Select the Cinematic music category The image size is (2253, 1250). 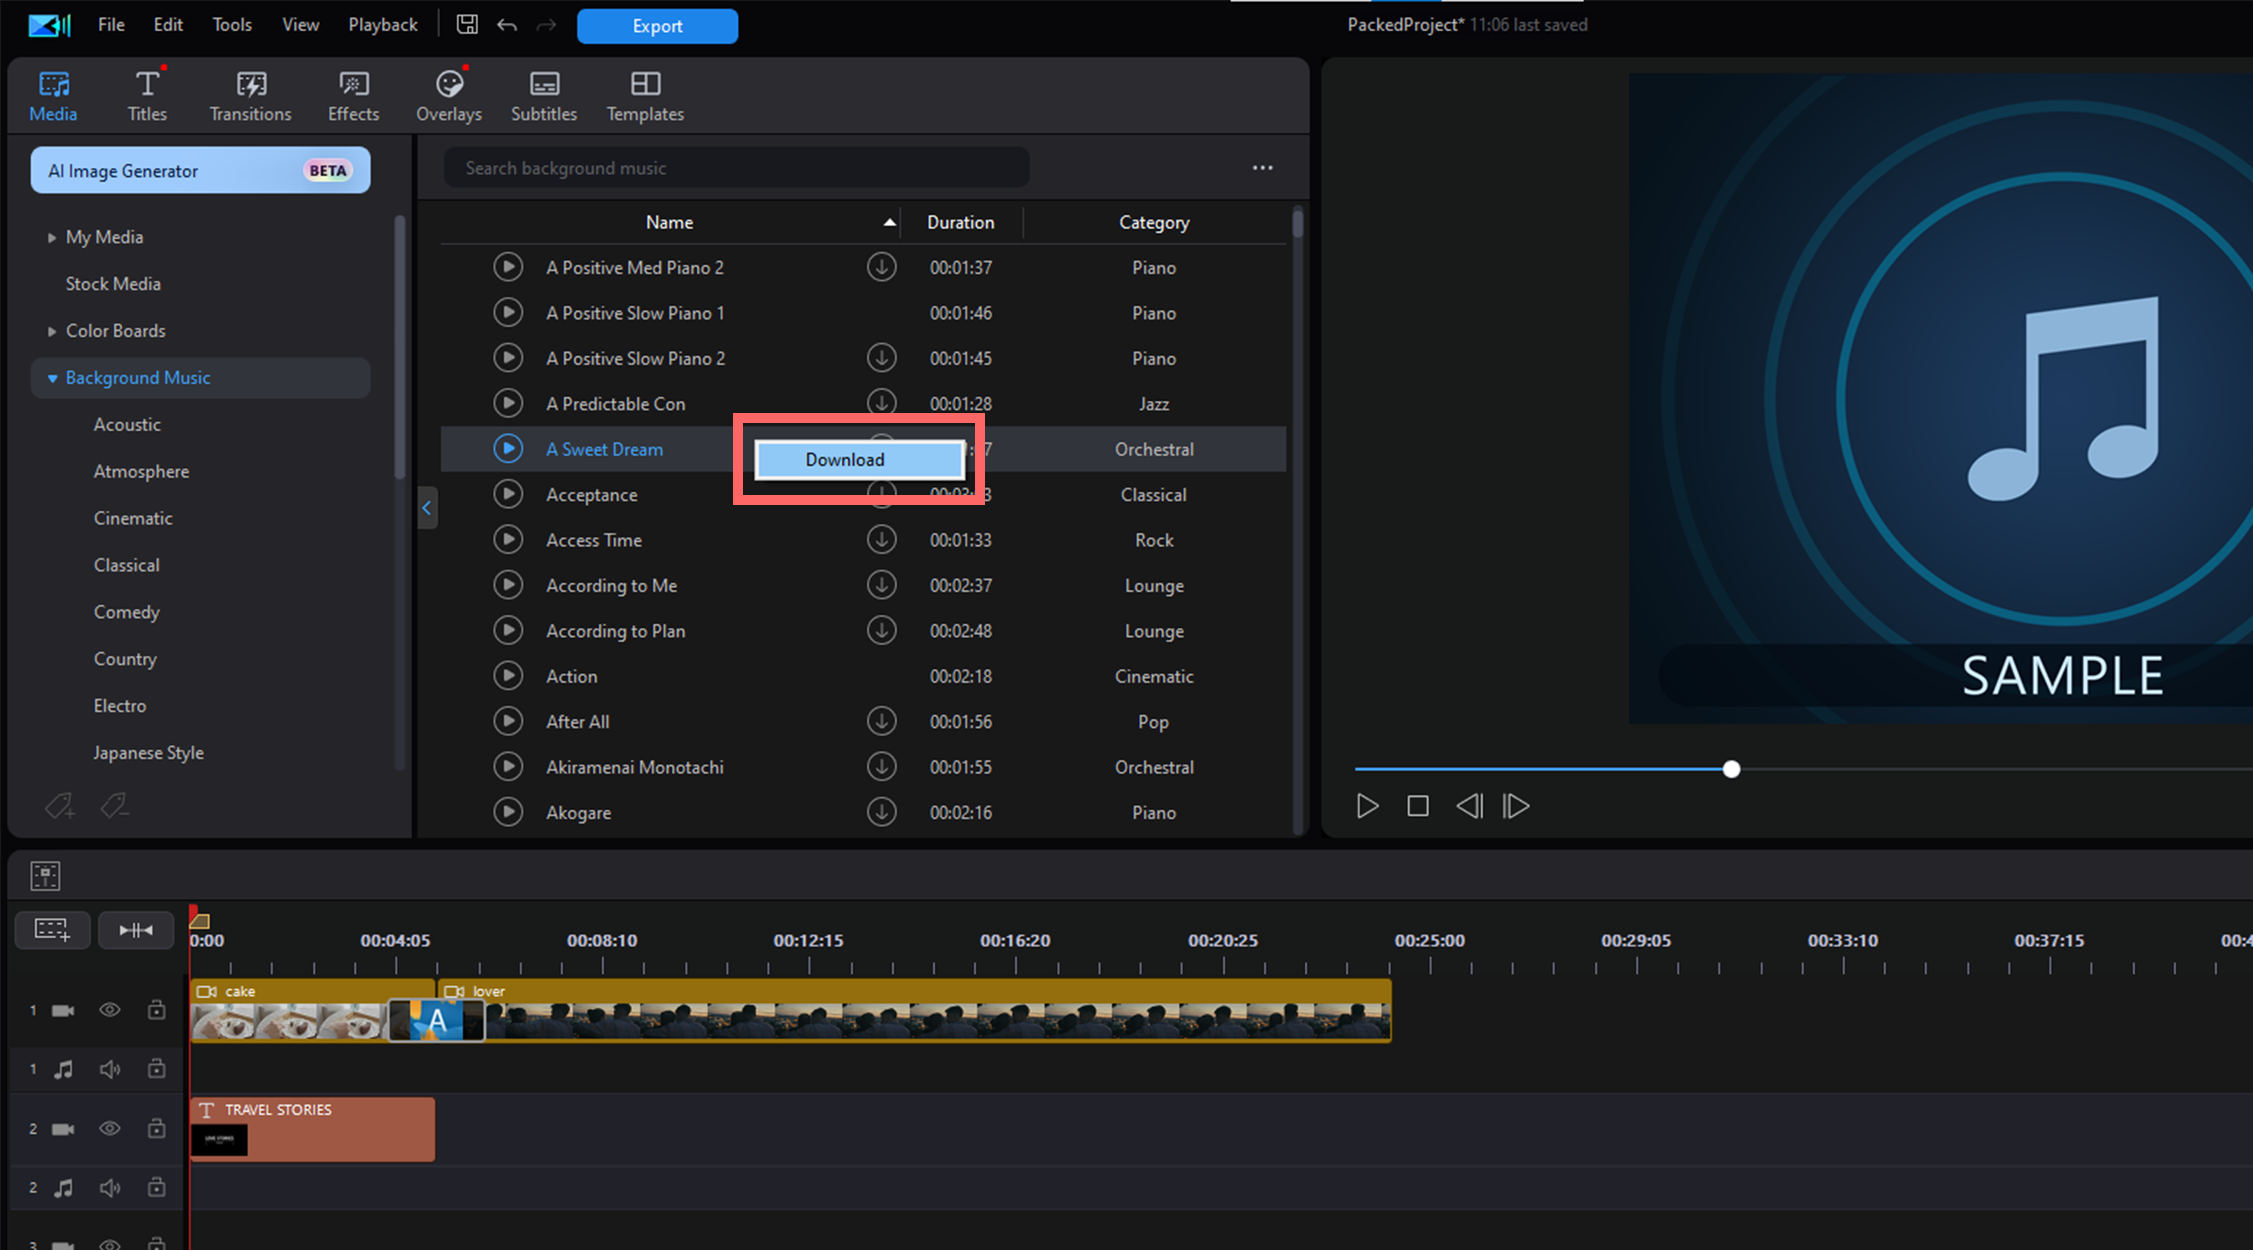(x=133, y=518)
